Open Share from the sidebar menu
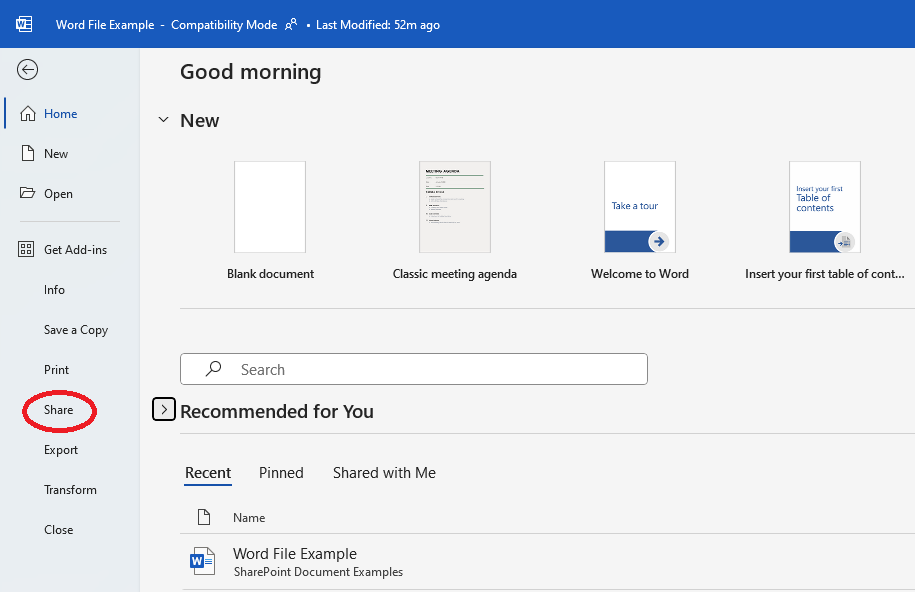The width and height of the screenshot is (915, 592). tap(58, 410)
